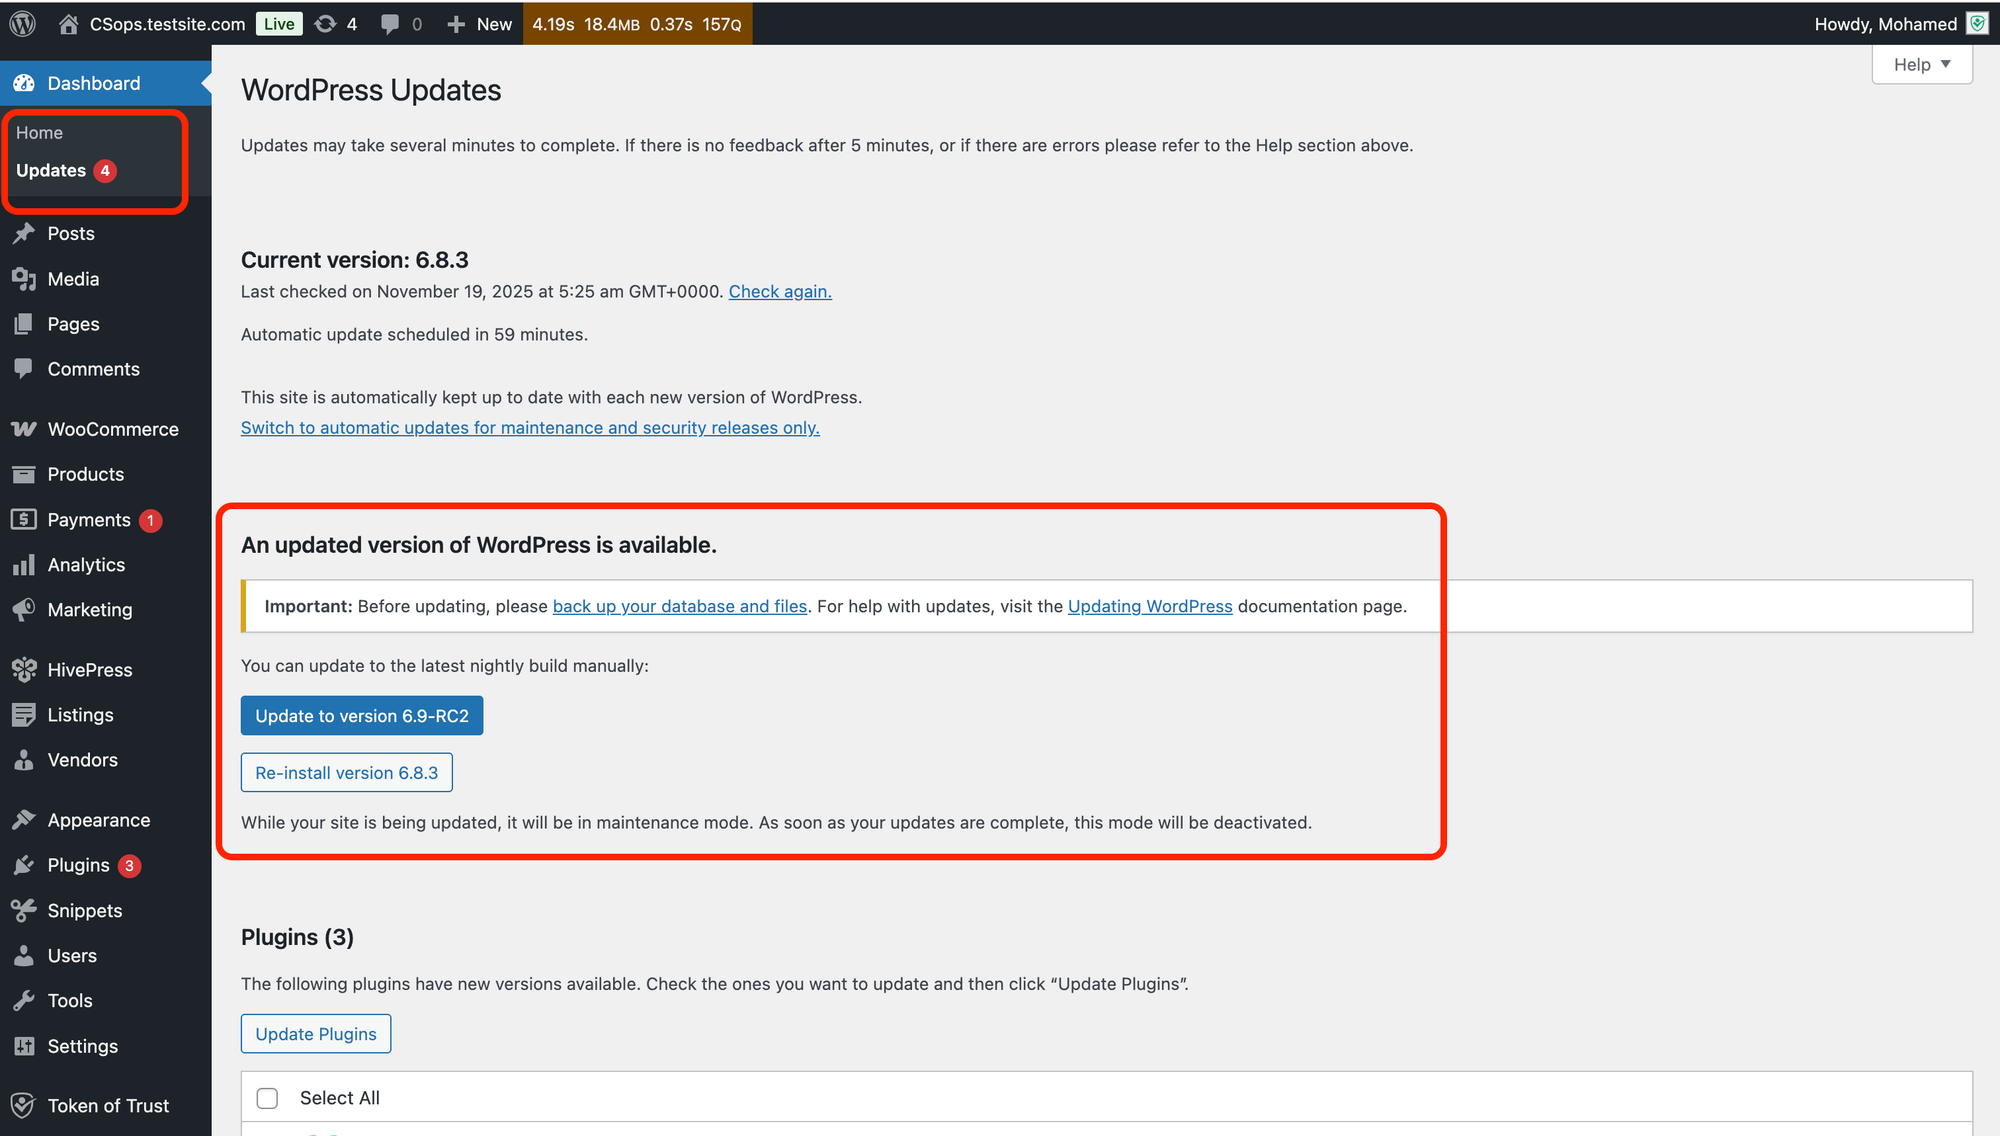Check the Select All plugins checkbox
Image resolution: width=2000 pixels, height=1136 pixels.
click(x=267, y=1098)
